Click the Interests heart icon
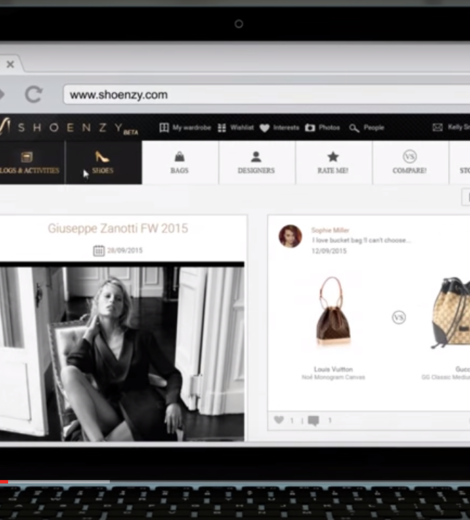This screenshot has width=470, height=520. click(x=265, y=128)
